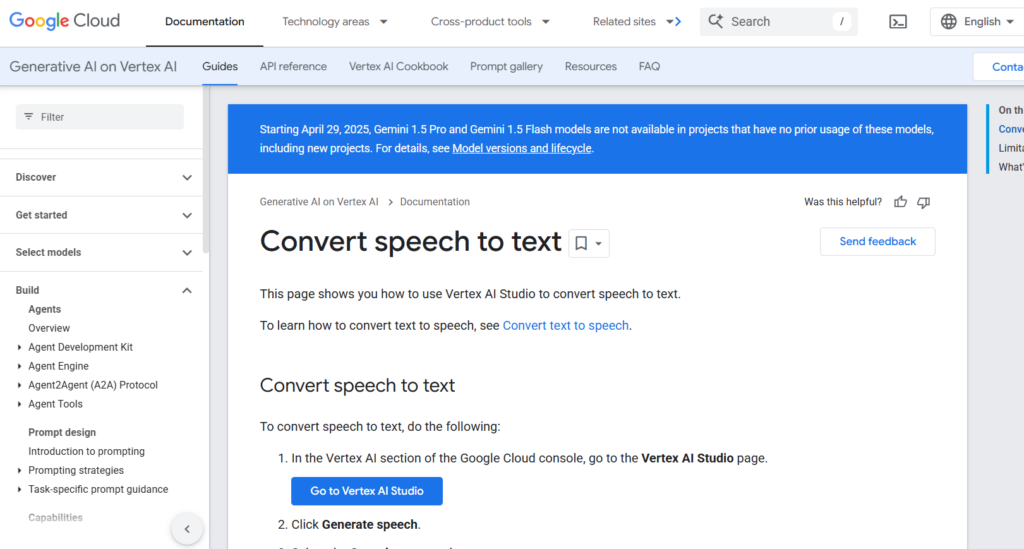
Task: Expand Agent Engine tree item
Action: tap(19, 366)
